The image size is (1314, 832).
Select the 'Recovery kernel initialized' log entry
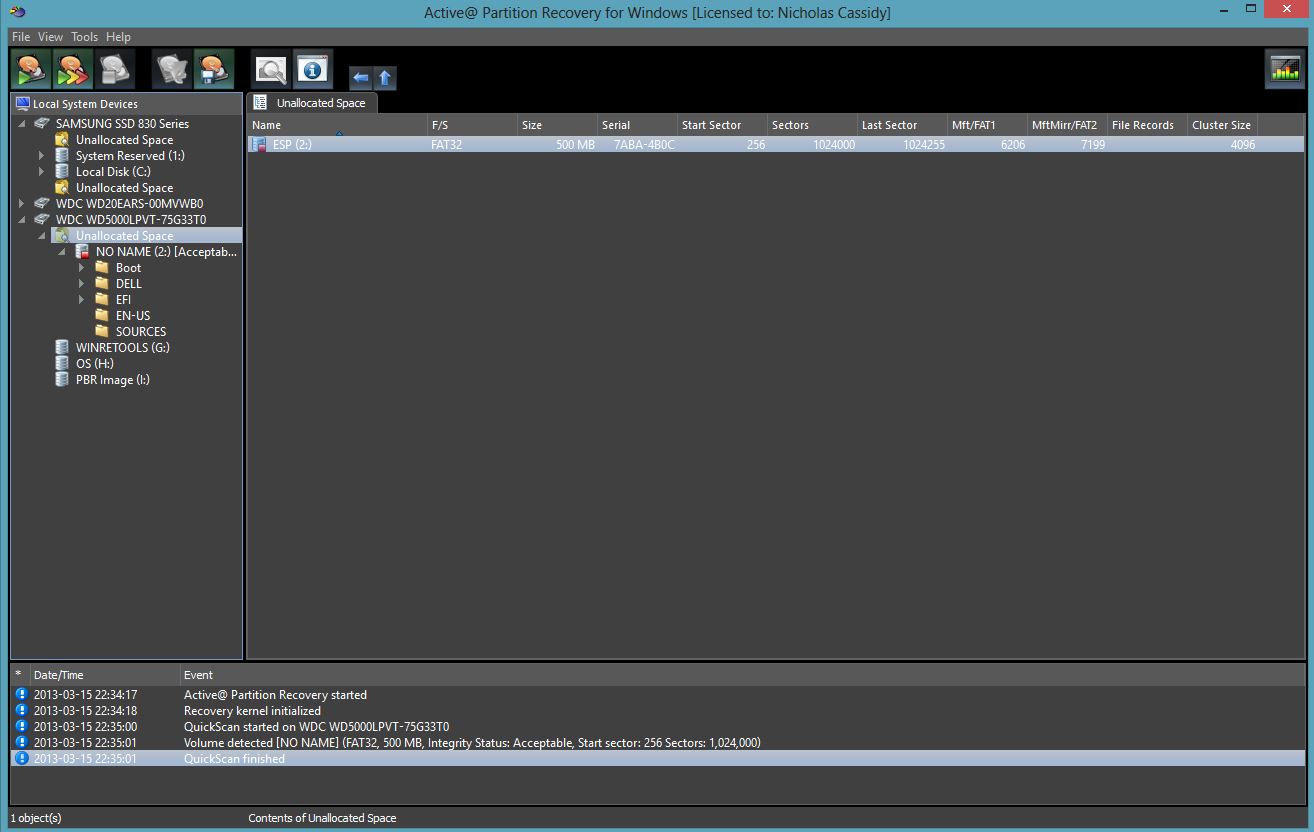657,711
